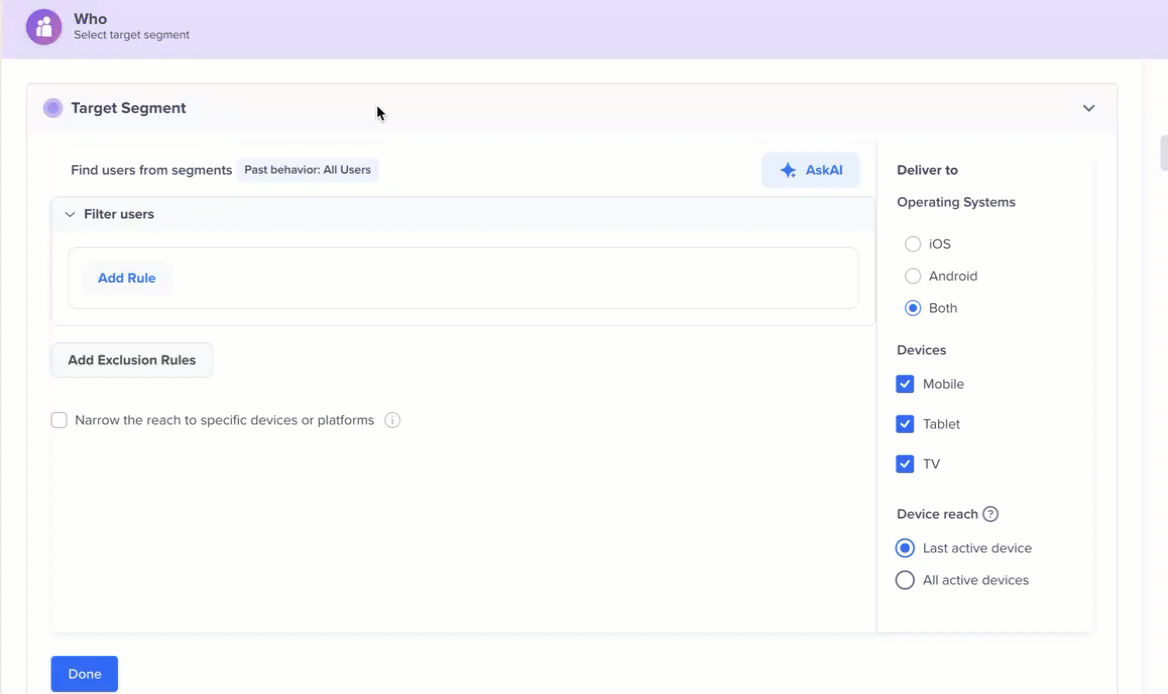The image size is (1168, 694).
Task: Choose Both operating systems
Action: click(912, 308)
